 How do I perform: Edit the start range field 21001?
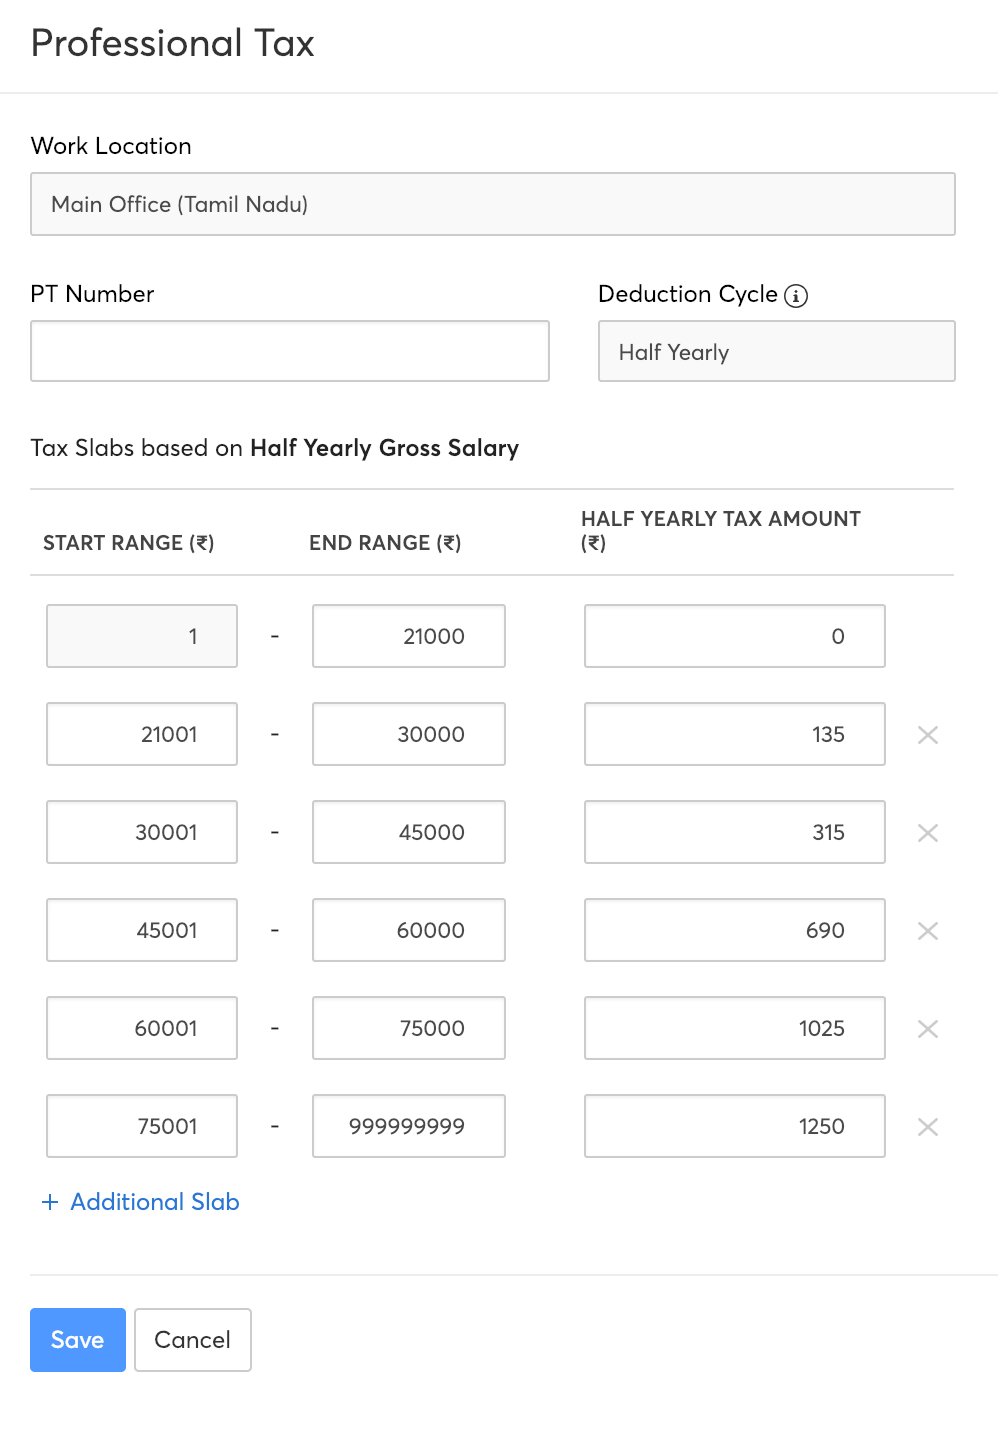click(142, 734)
